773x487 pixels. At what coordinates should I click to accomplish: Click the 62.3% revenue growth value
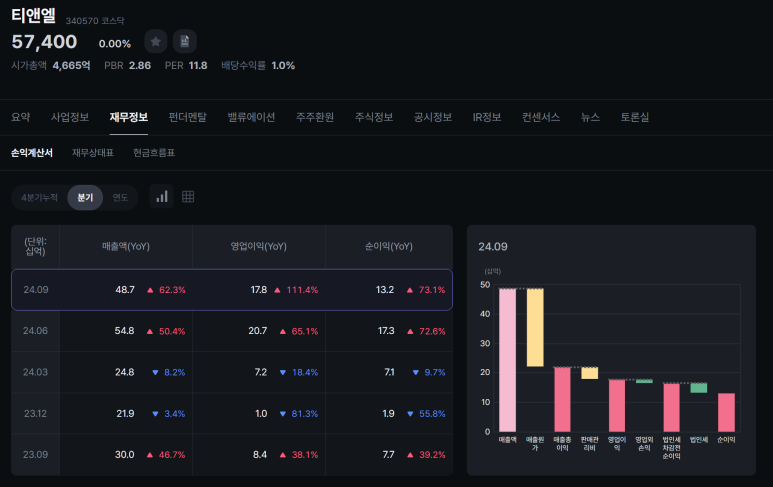[172, 290]
